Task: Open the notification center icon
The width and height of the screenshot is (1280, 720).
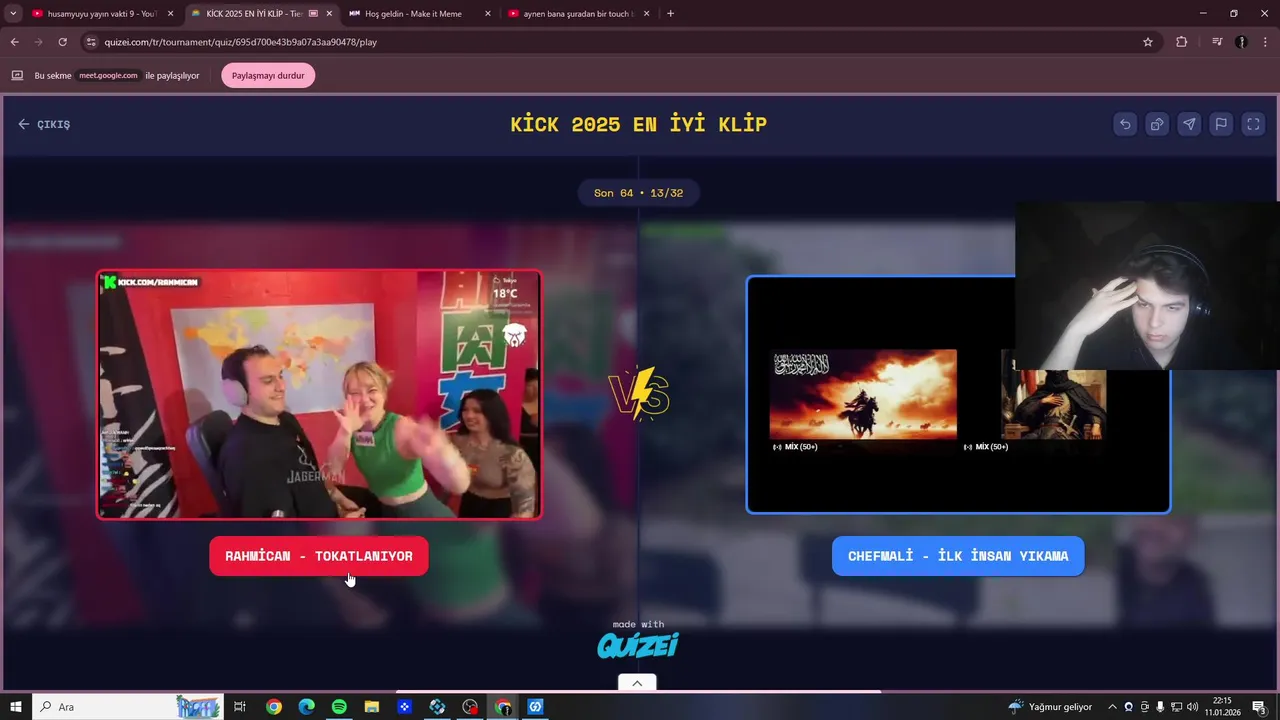Action: tap(1259, 707)
